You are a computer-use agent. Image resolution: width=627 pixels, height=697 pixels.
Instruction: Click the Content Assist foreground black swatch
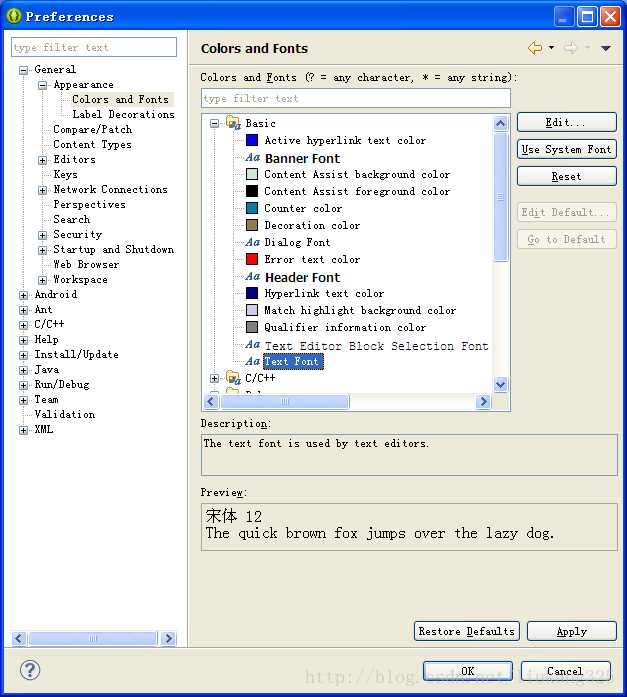tap(252, 191)
